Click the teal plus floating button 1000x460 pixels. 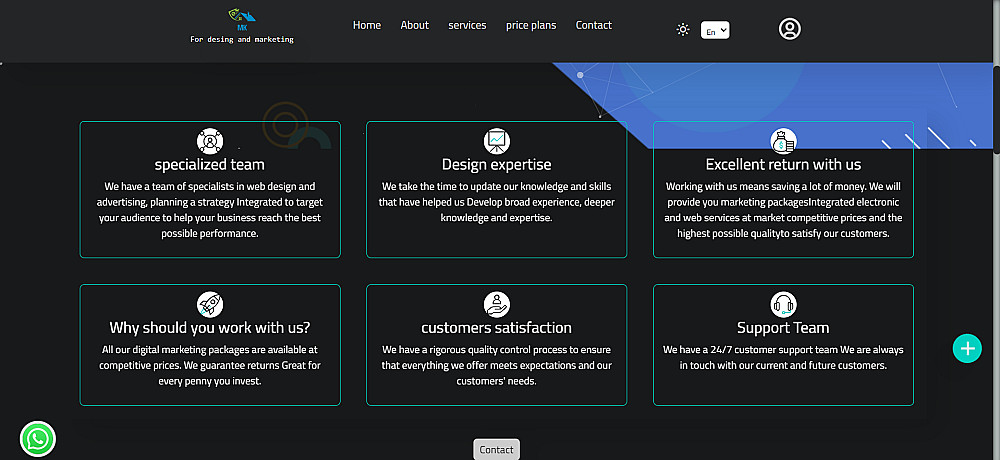967,348
